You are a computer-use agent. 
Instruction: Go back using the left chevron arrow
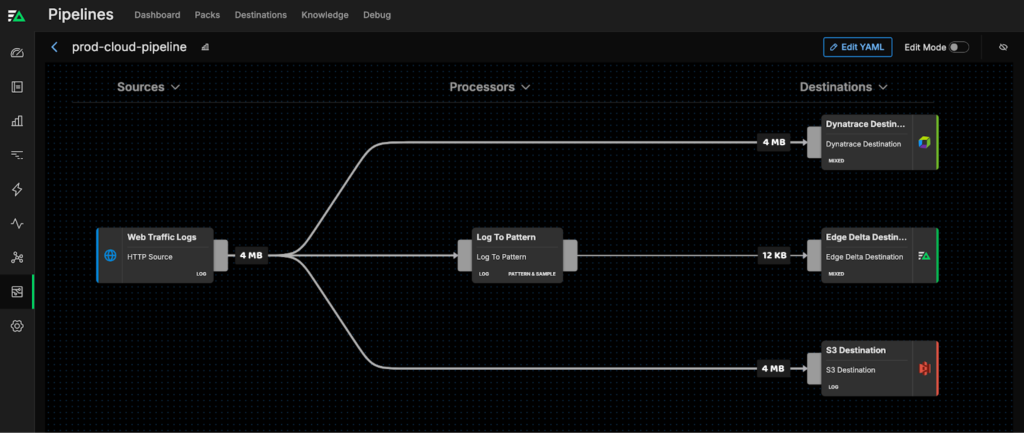[x=55, y=47]
